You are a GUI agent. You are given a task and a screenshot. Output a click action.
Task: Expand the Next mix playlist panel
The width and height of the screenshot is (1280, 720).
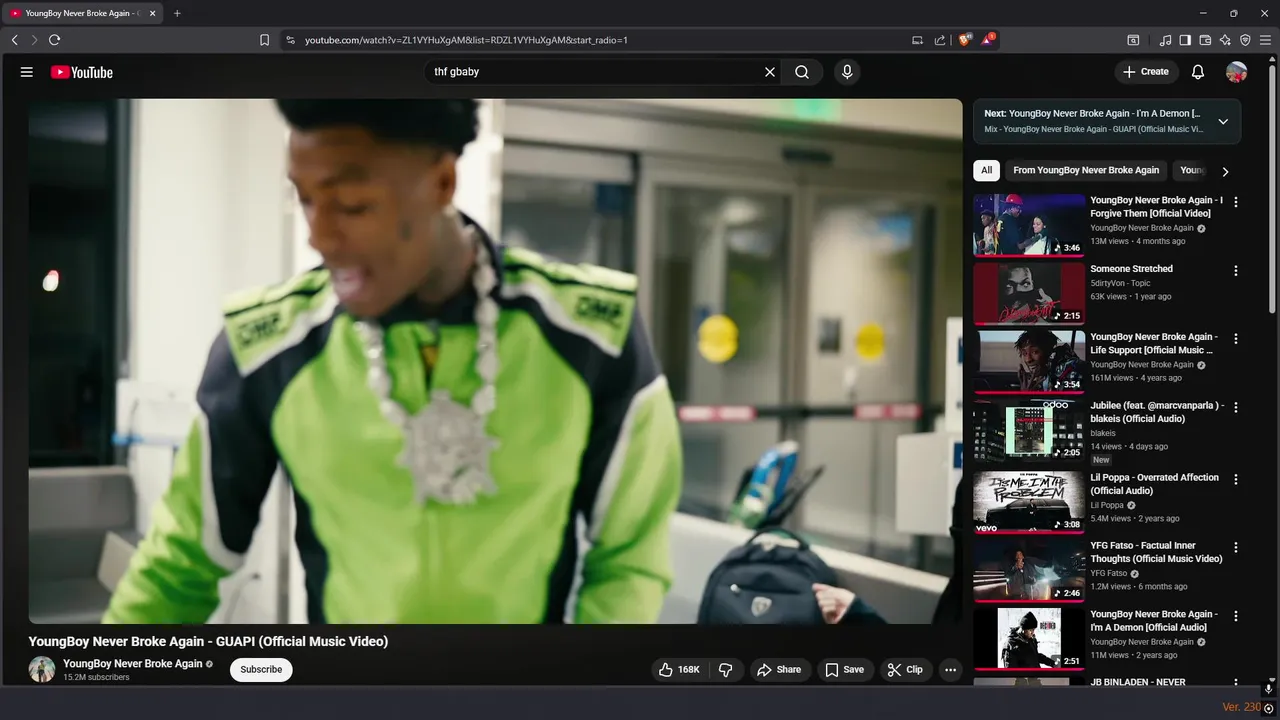(x=1222, y=121)
